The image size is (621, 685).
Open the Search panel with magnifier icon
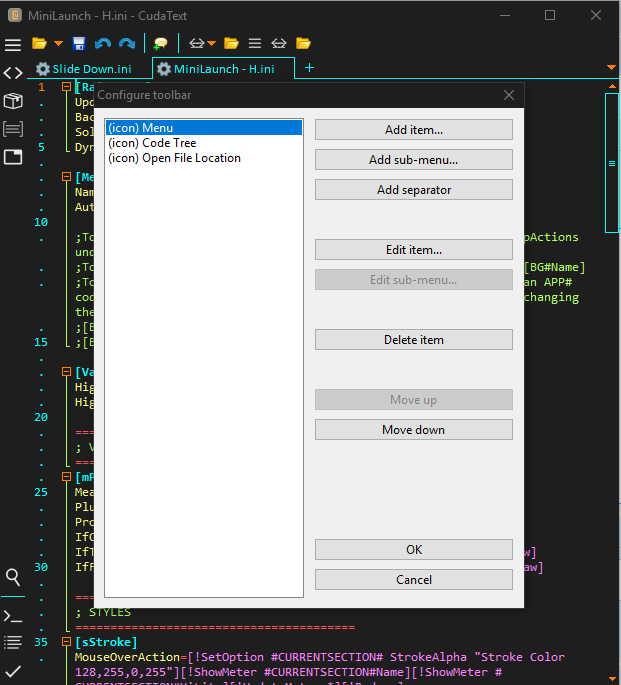[13, 577]
